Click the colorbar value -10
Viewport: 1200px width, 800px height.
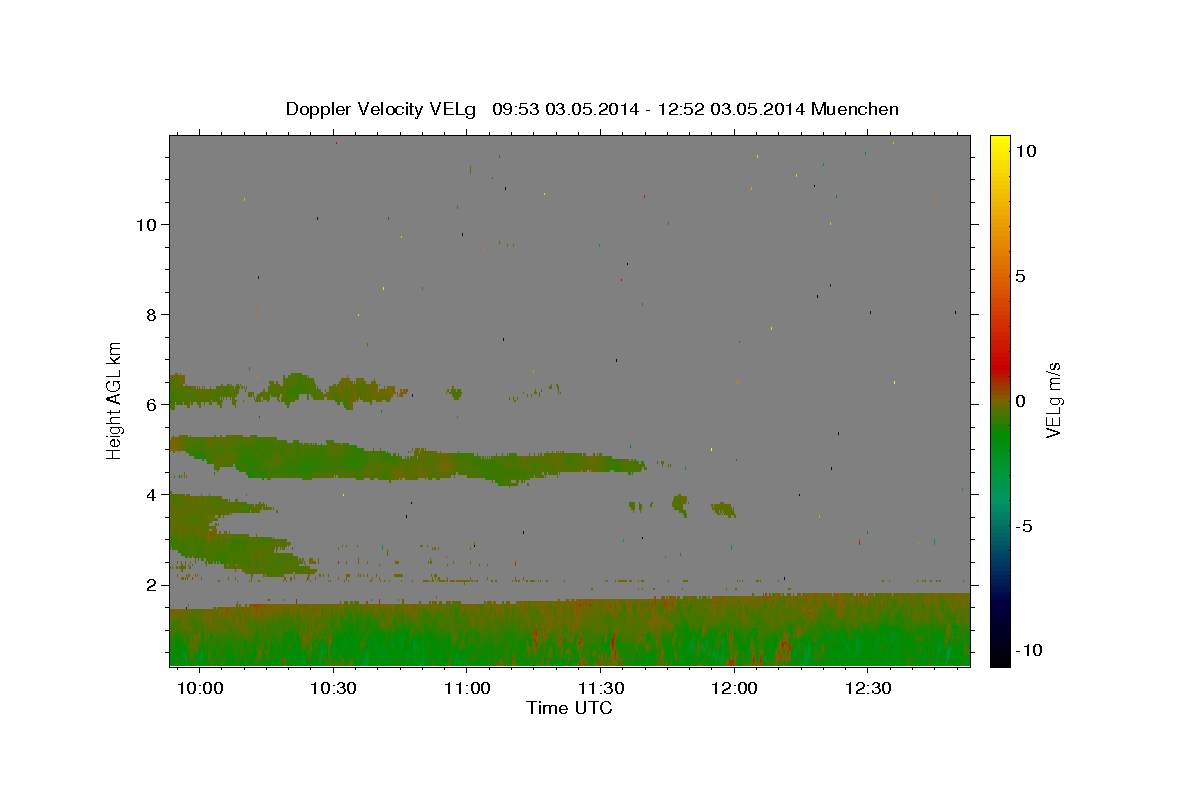(x=1028, y=651)
